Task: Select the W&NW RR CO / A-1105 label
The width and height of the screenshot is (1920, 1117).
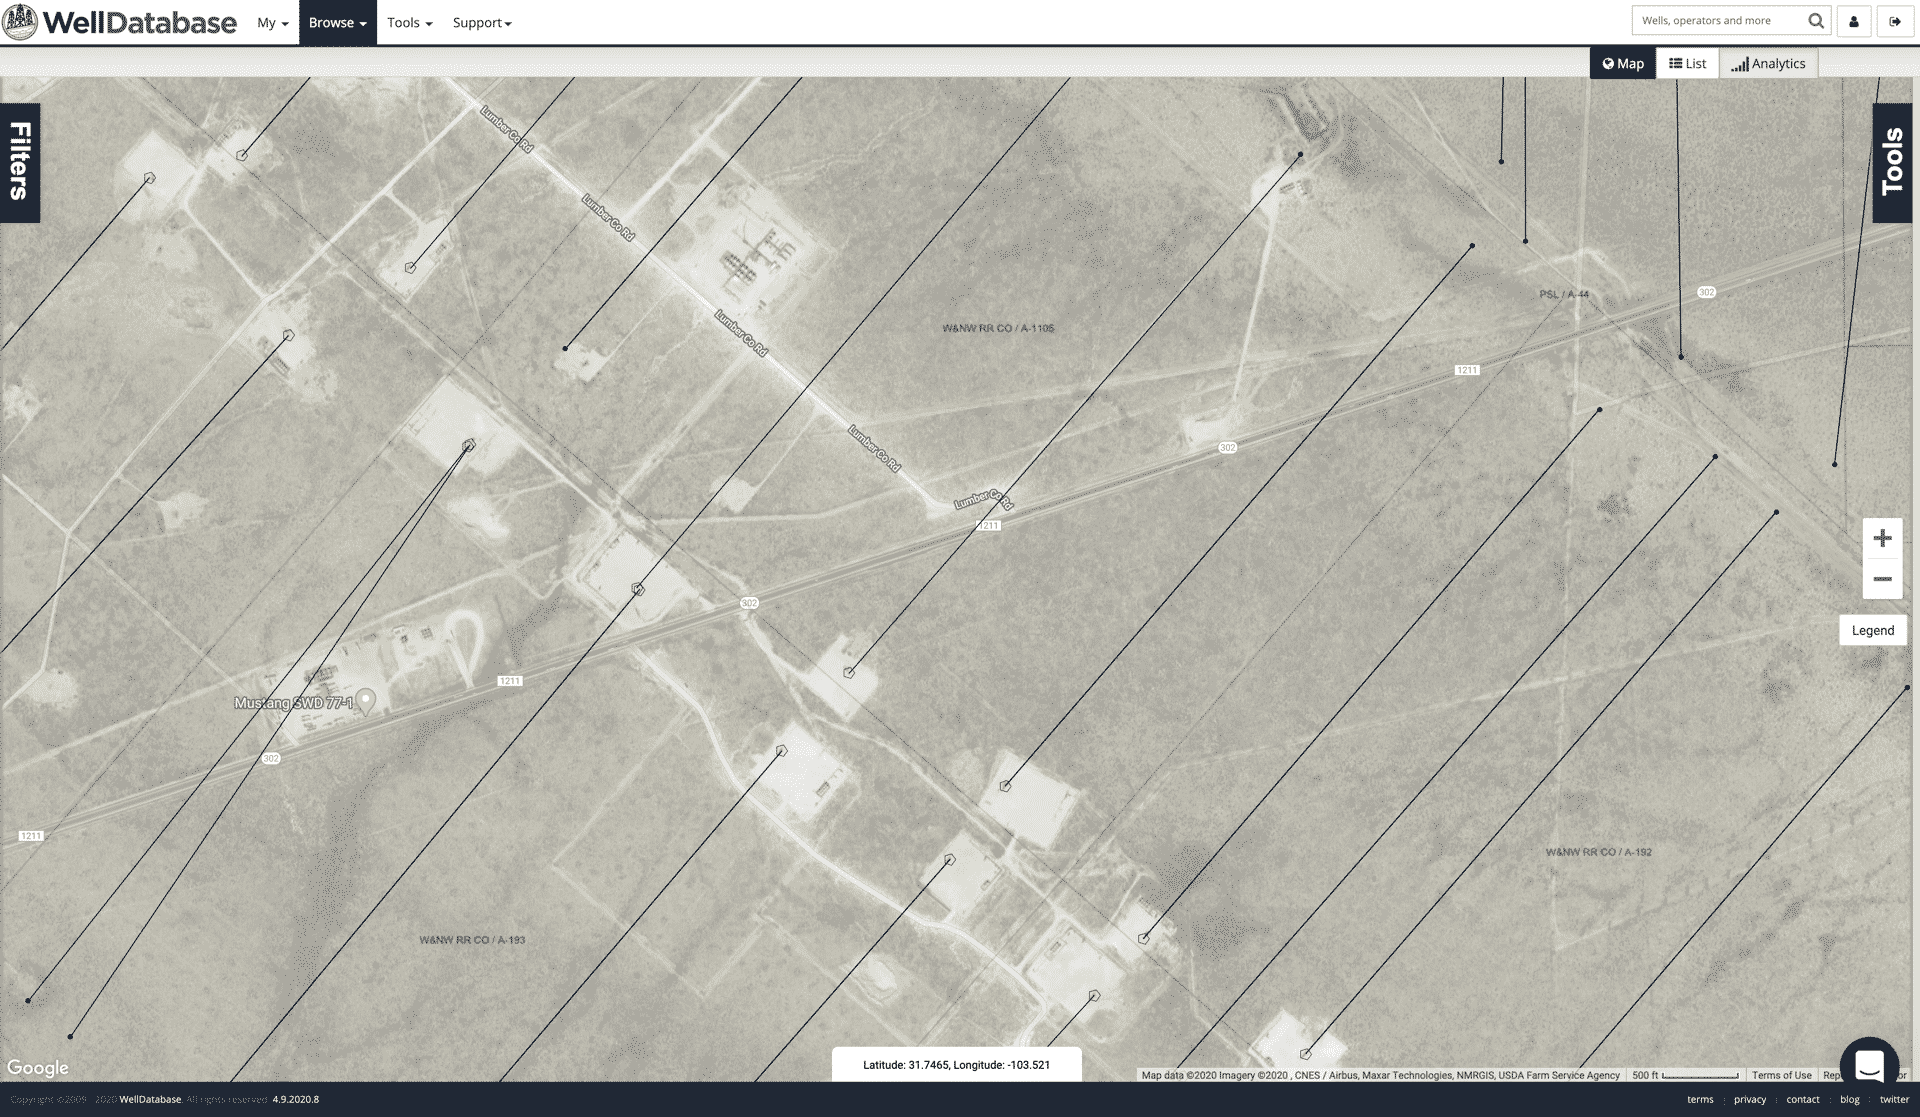Action: [x=998, y=328]
